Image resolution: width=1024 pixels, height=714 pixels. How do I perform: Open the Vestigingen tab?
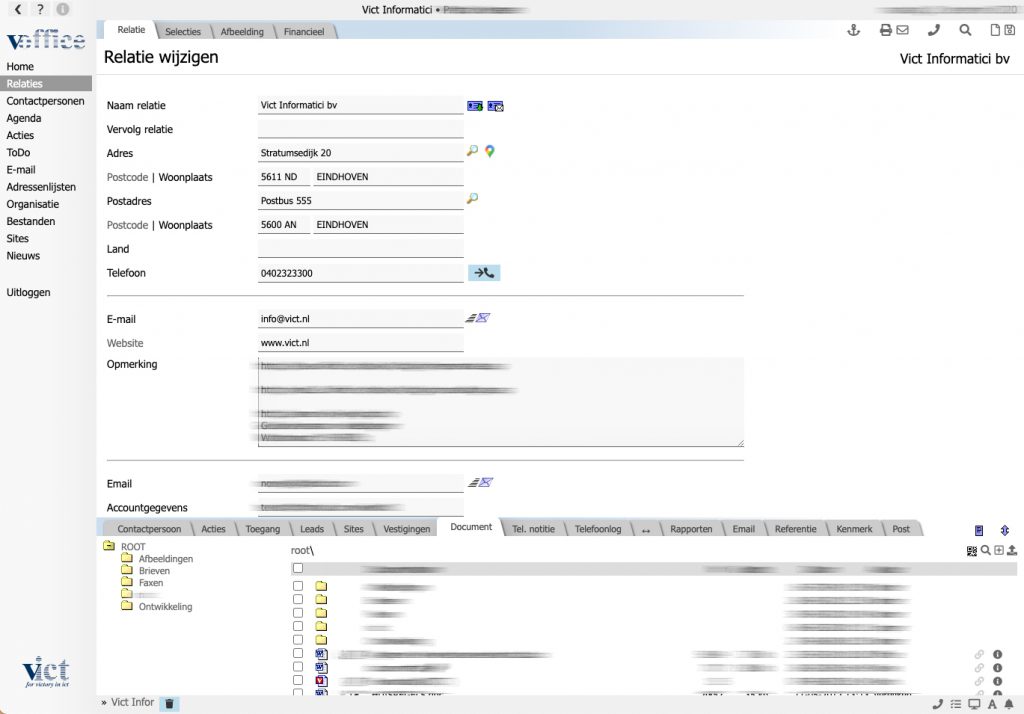[407, 529]
